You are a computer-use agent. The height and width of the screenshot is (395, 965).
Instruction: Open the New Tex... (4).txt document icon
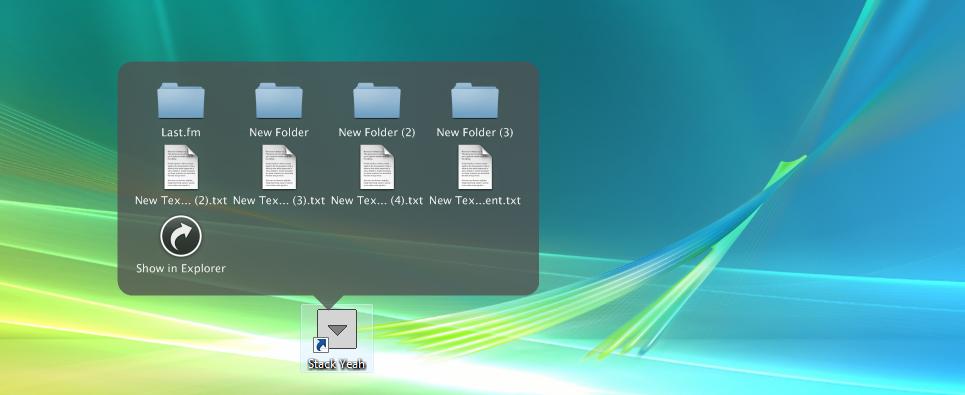[x=377, y=167]
